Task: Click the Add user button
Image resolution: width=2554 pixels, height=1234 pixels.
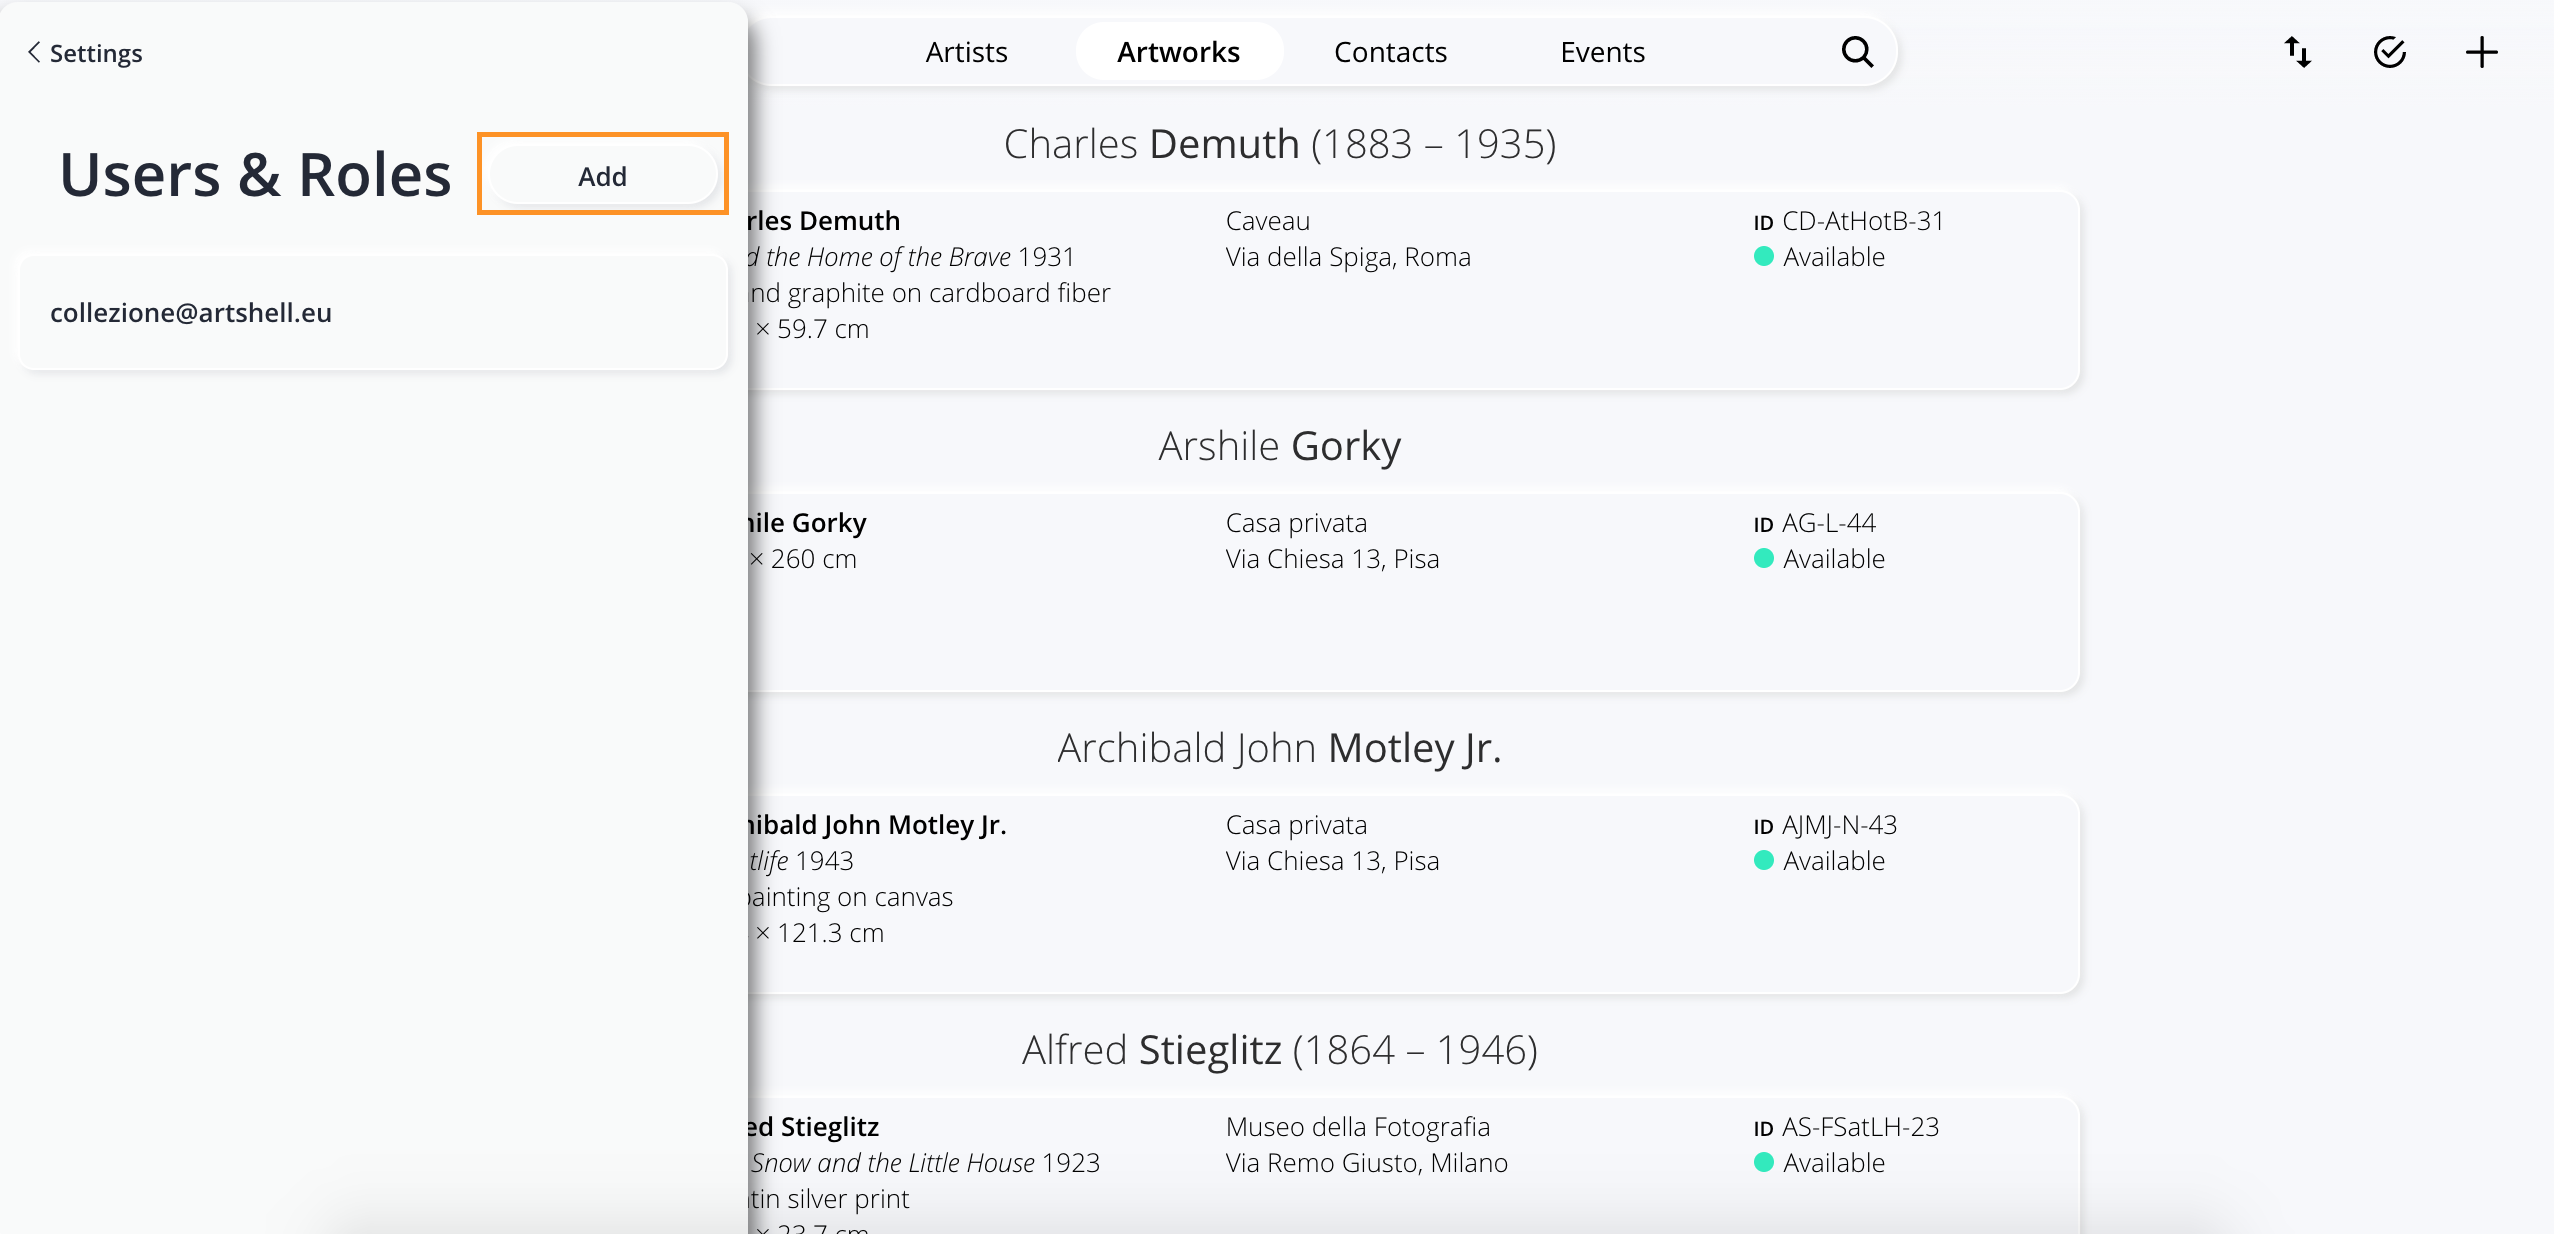Action: pos(603,176)
